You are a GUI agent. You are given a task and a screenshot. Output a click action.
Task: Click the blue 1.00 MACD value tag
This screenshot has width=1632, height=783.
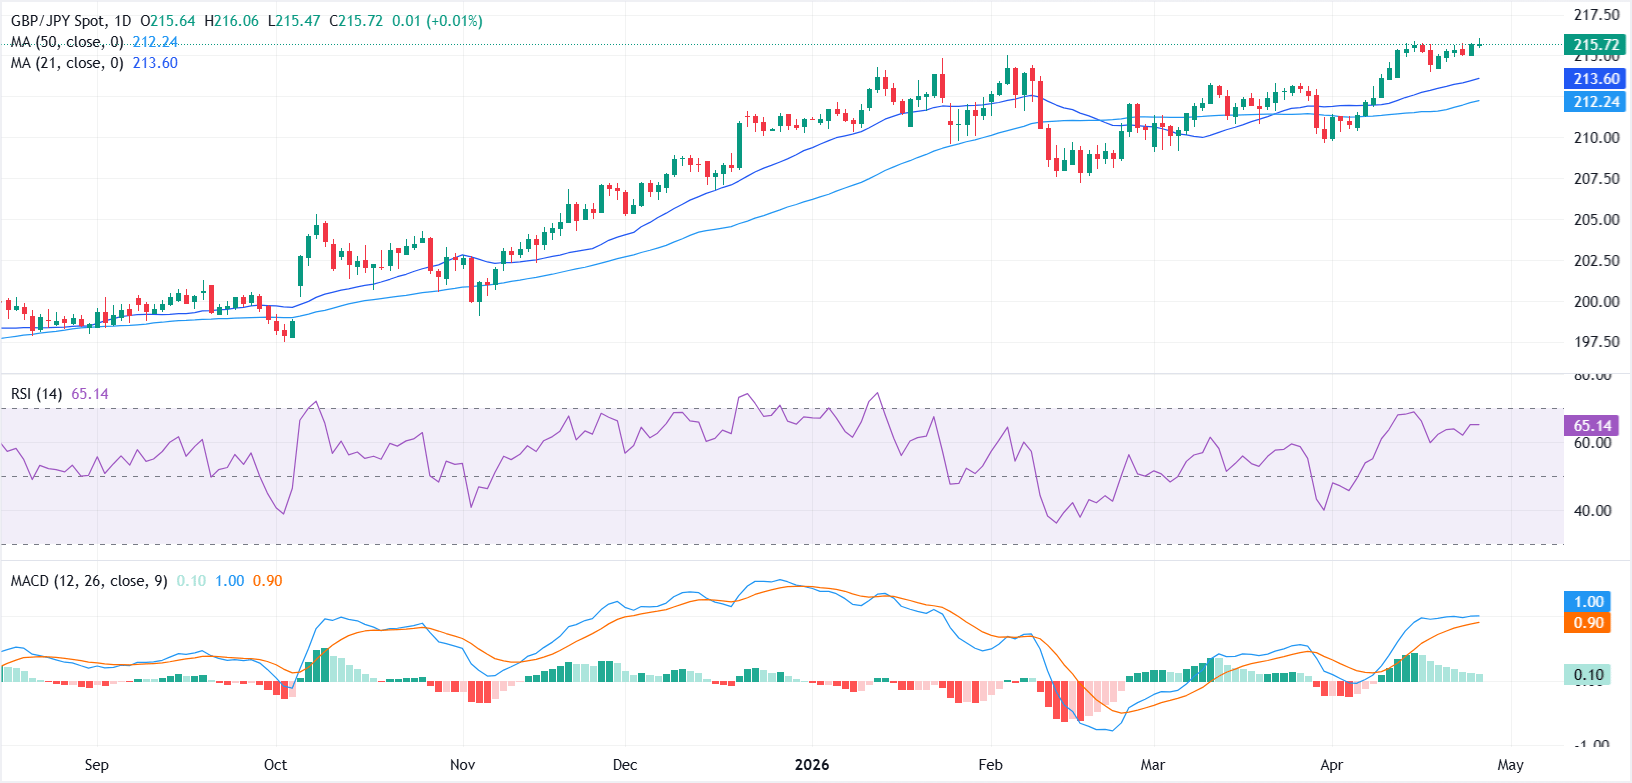(1588, 602)
